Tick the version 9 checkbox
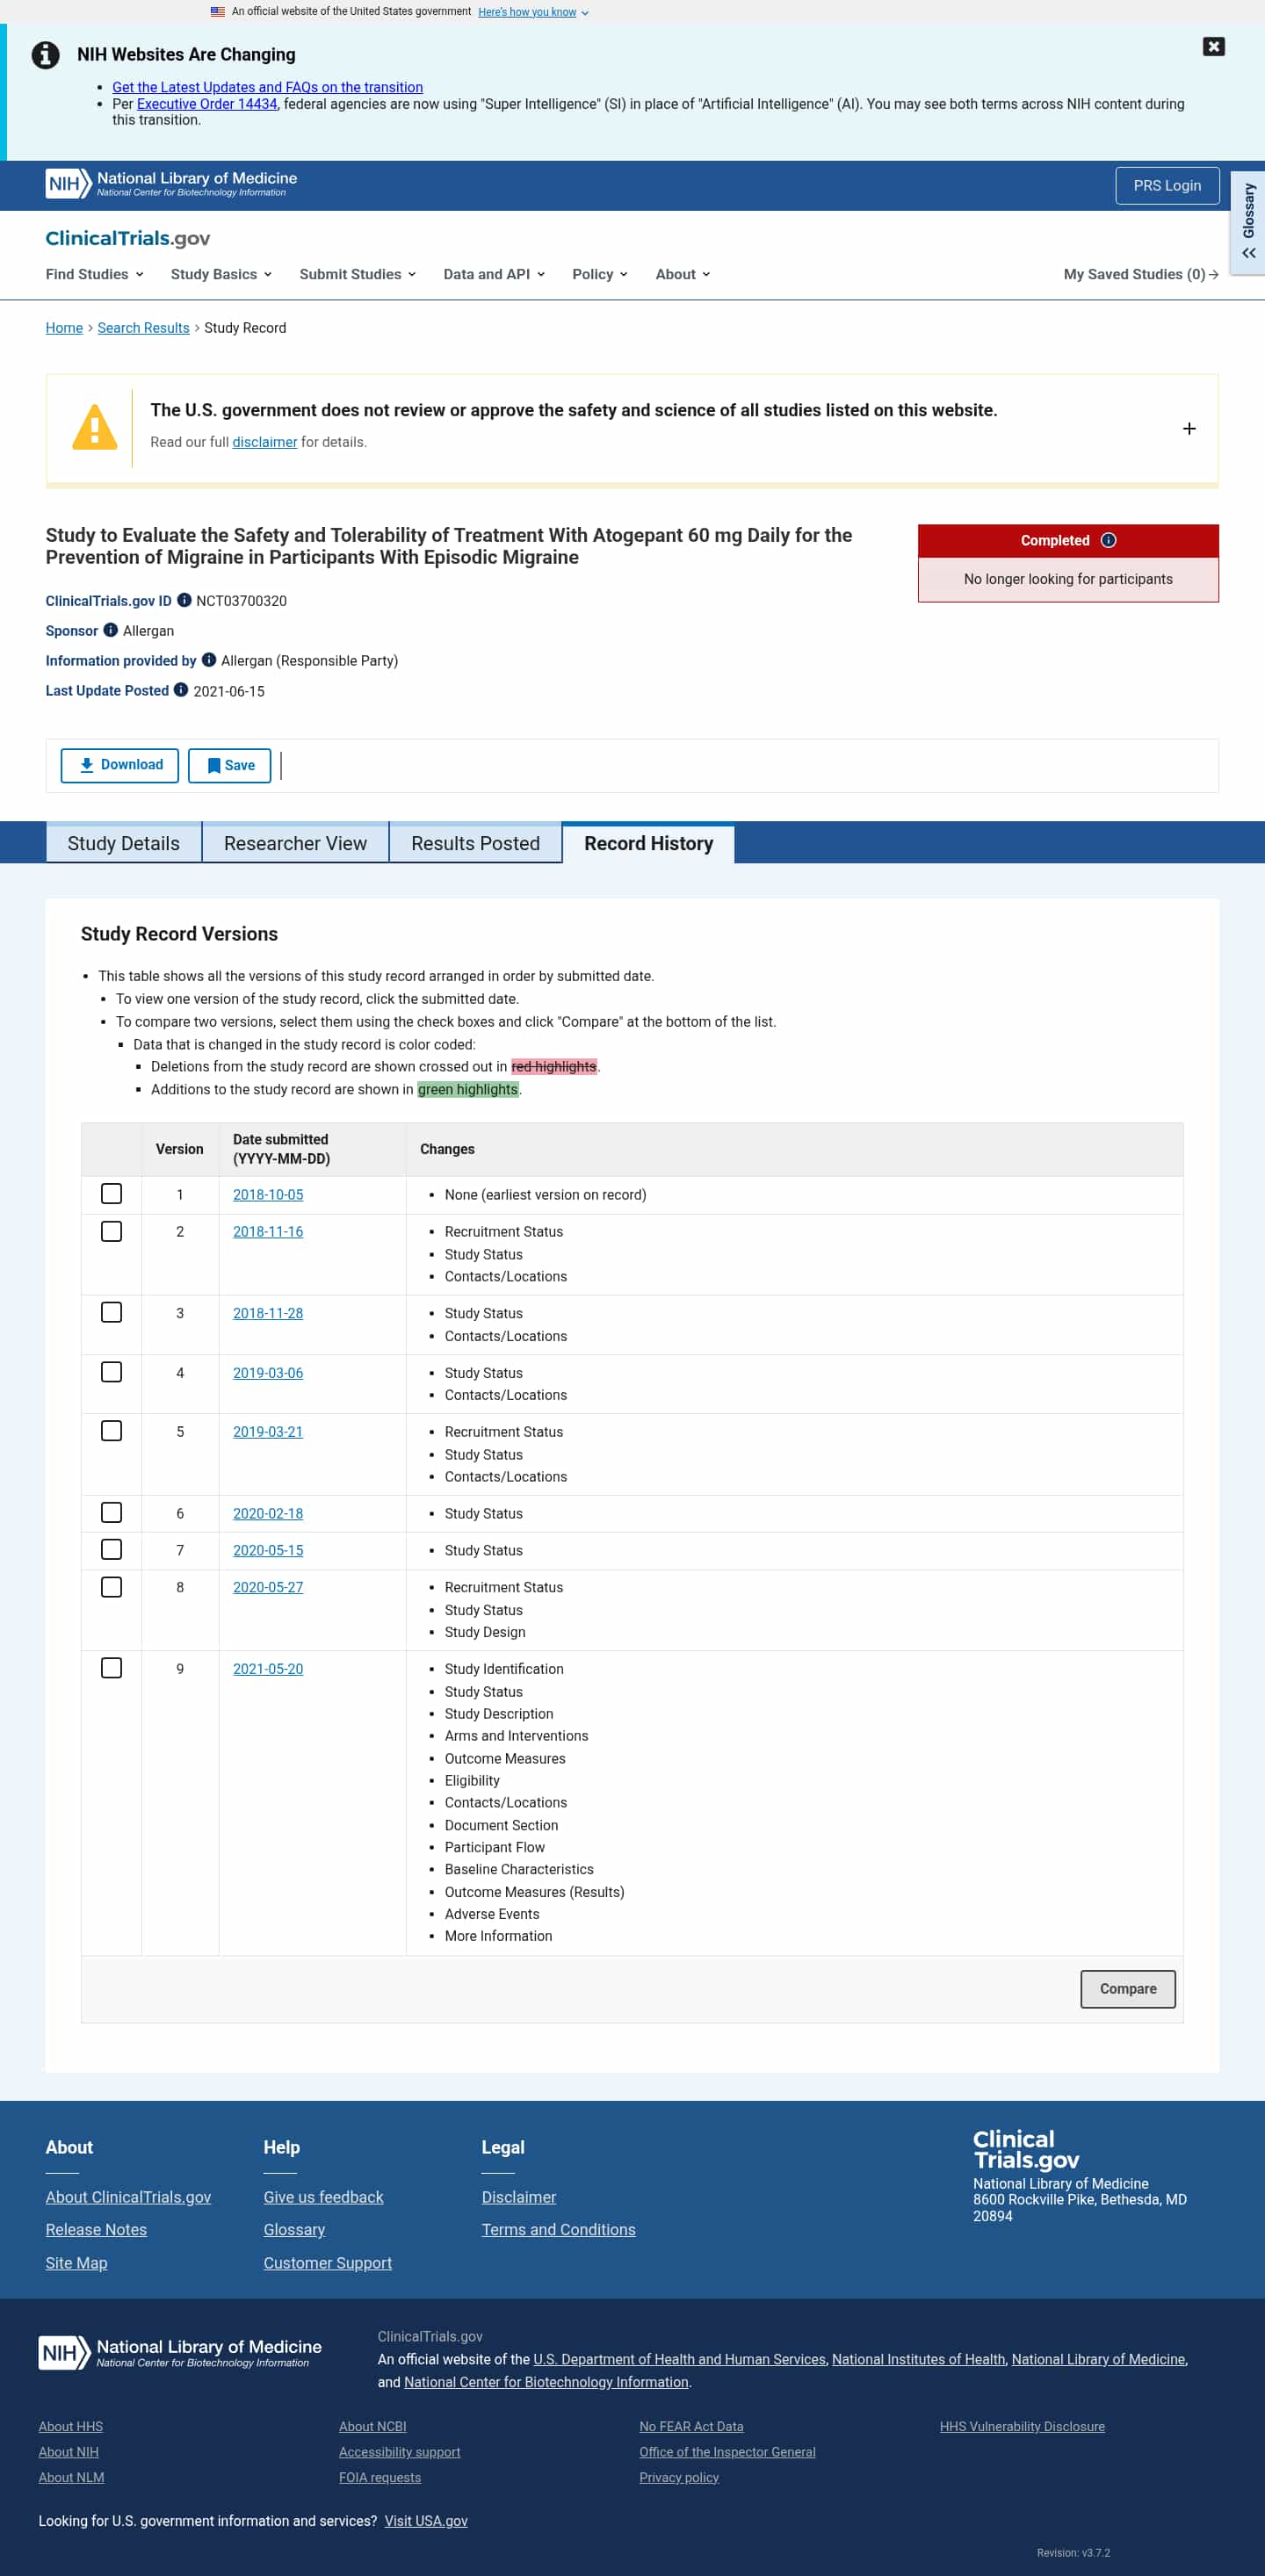This screenshot has width=1265, height=2576. pyautogui.click(x=112, y=1668)
